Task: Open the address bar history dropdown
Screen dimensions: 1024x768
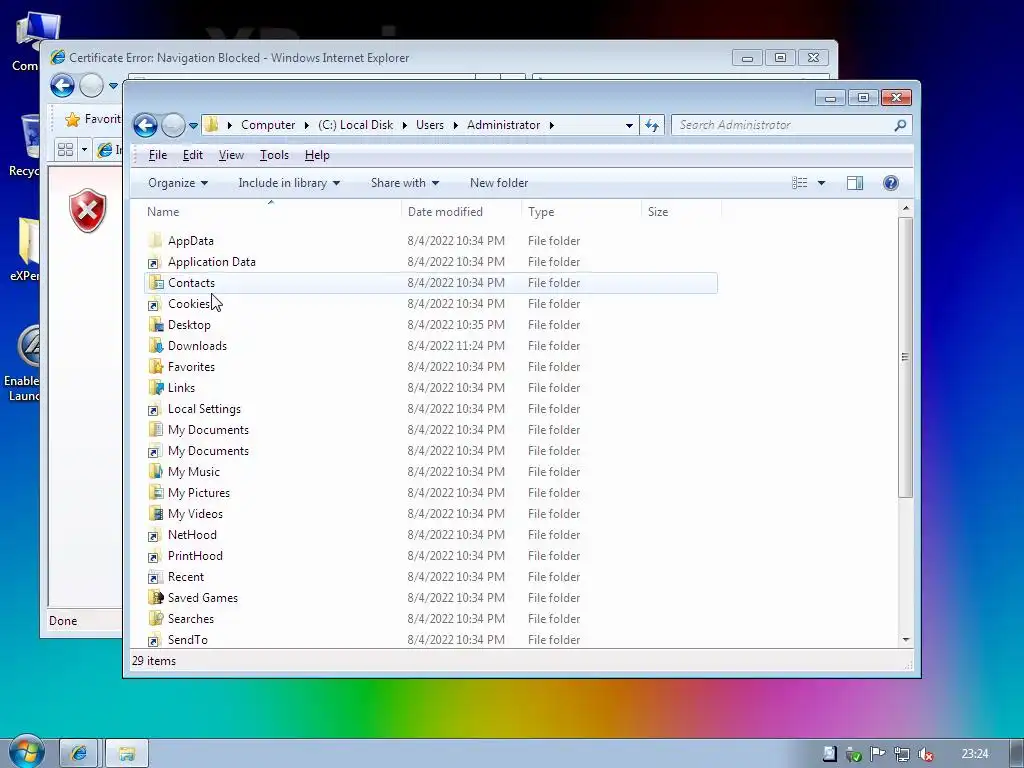Action: click(x=629, y=125)
